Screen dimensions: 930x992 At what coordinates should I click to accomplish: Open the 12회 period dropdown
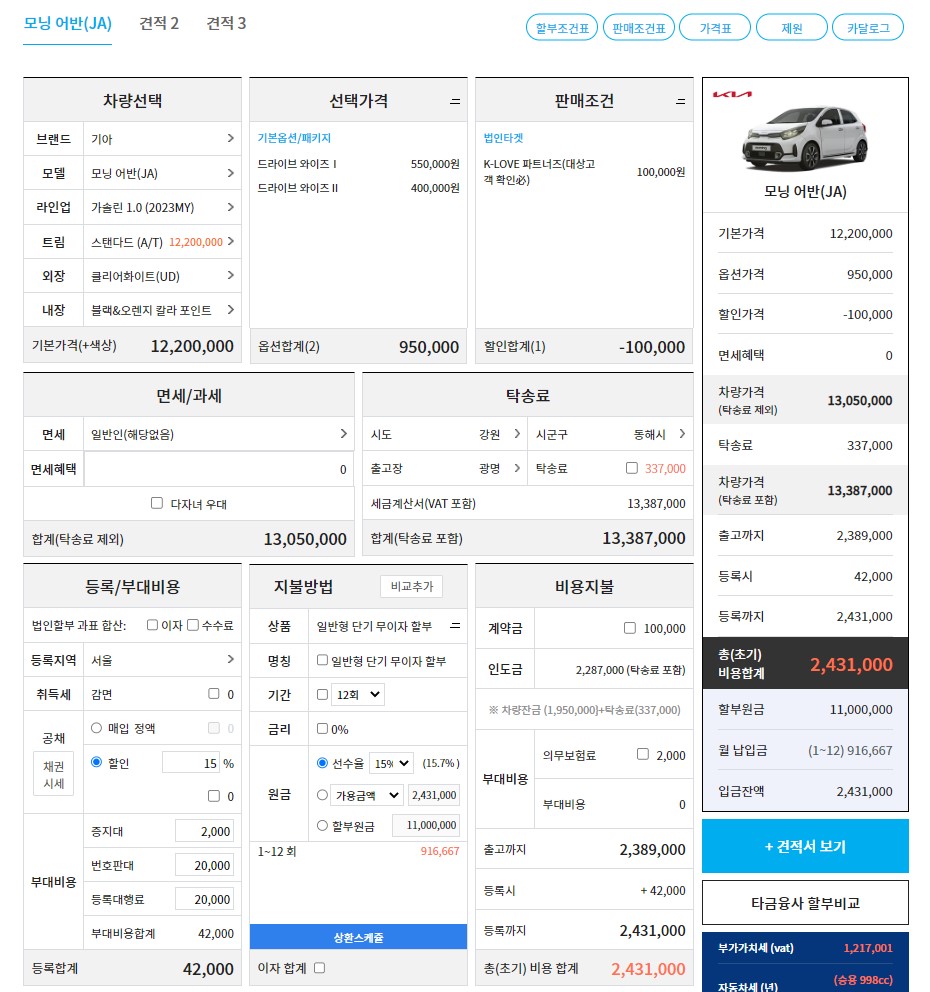coord(358,695)
